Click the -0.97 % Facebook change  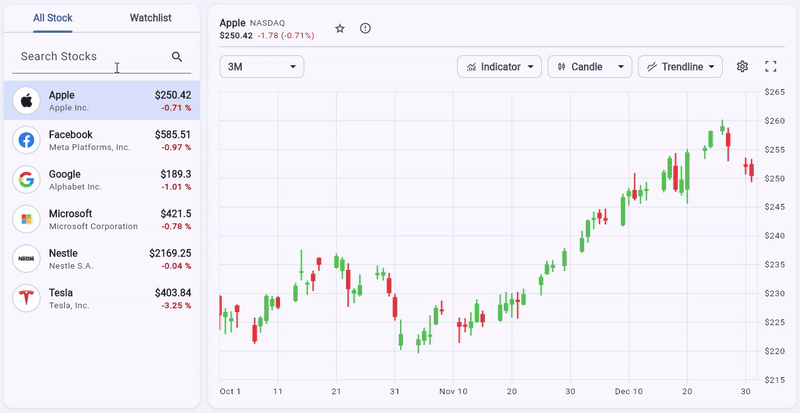(x=176, y=148)
